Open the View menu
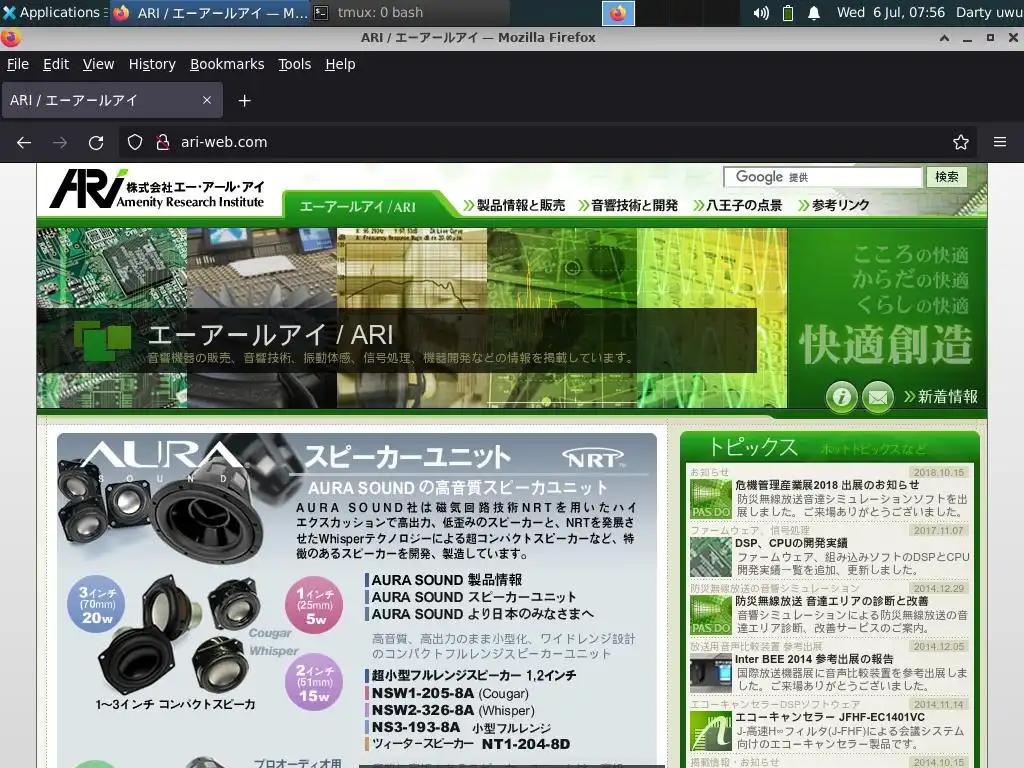 [99, 64]
